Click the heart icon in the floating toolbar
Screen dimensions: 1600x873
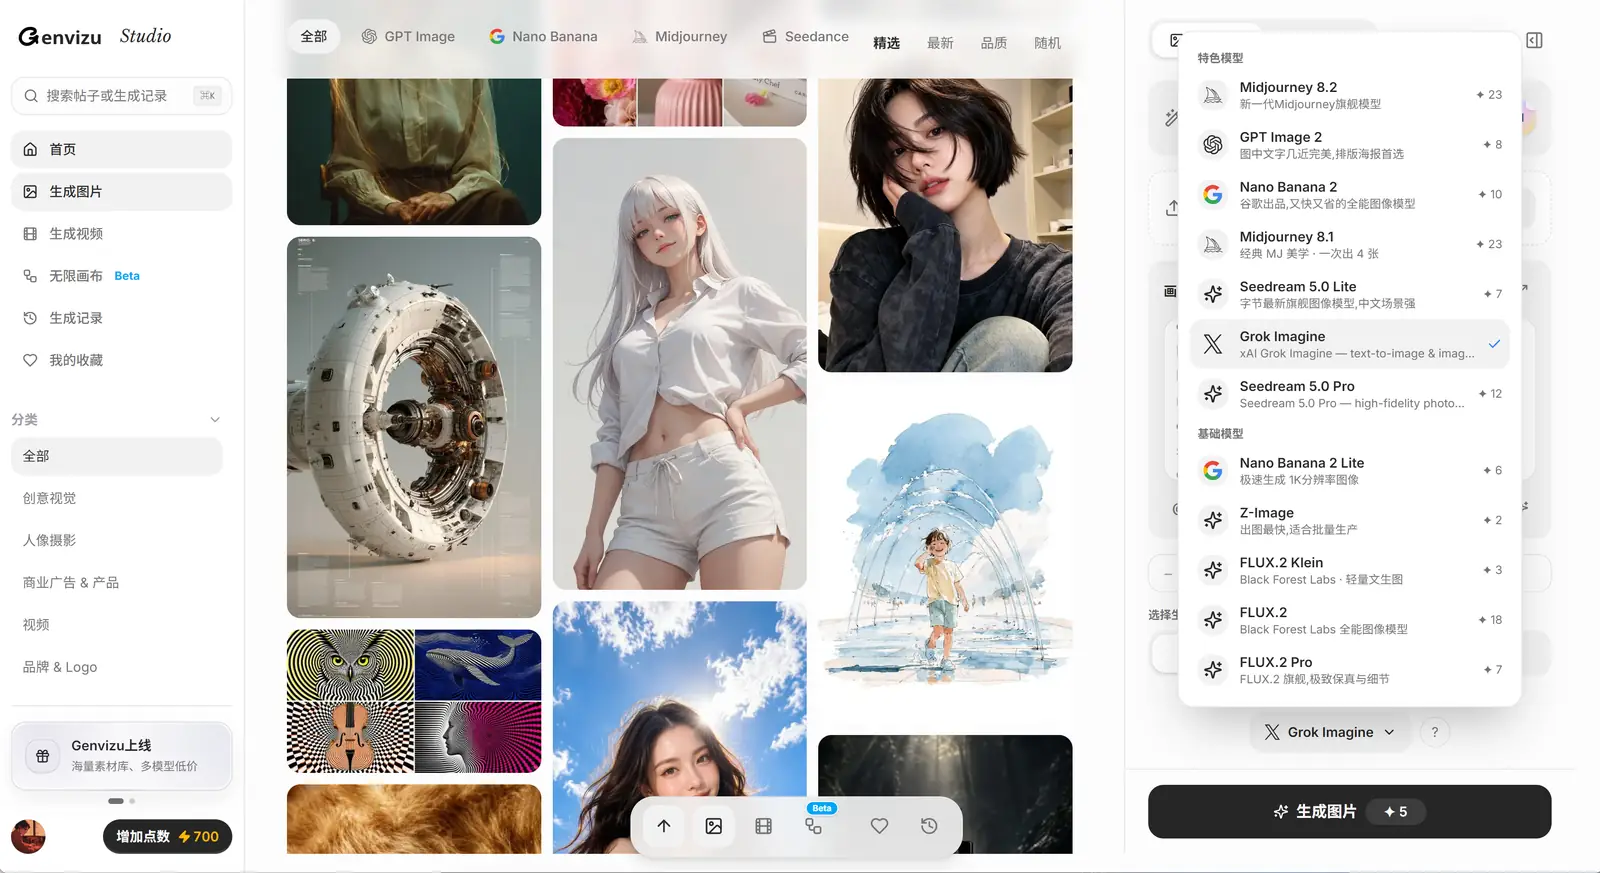879,826
